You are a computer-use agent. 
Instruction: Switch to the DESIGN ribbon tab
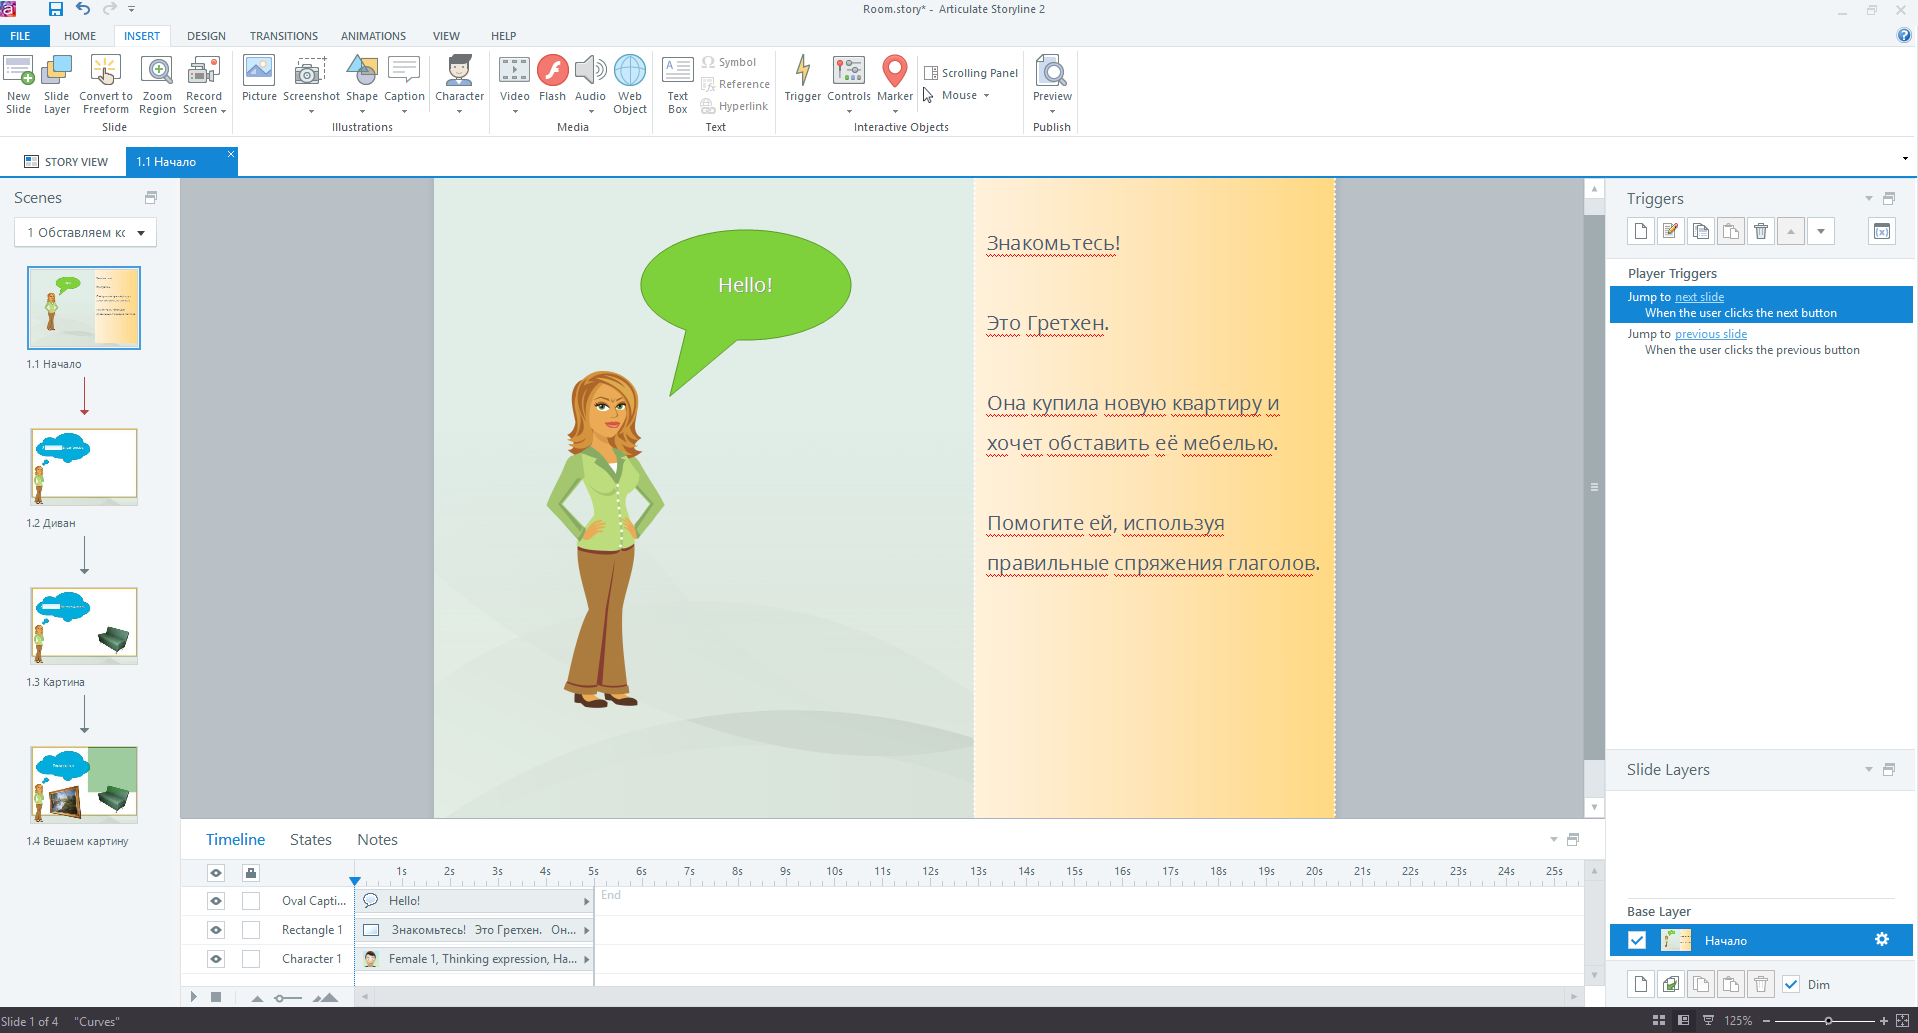pyautogui.click(x=206, y=36)
